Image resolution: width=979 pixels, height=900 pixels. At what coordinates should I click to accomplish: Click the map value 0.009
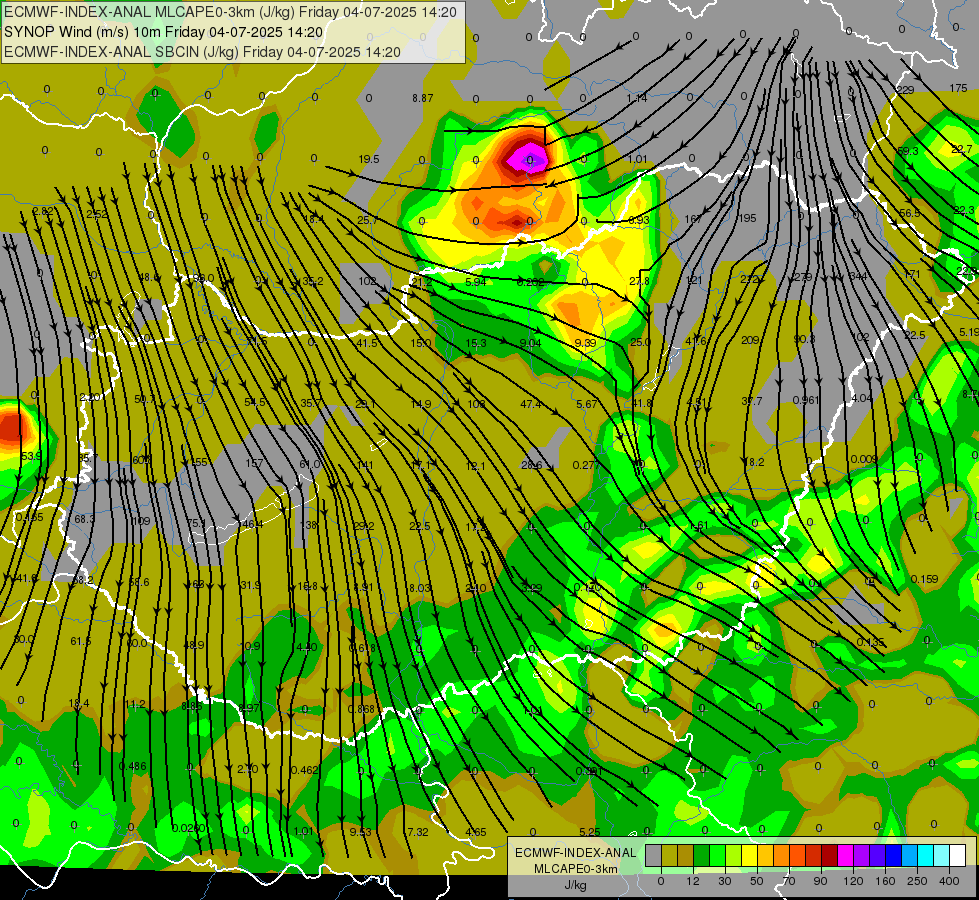point(864,459)
